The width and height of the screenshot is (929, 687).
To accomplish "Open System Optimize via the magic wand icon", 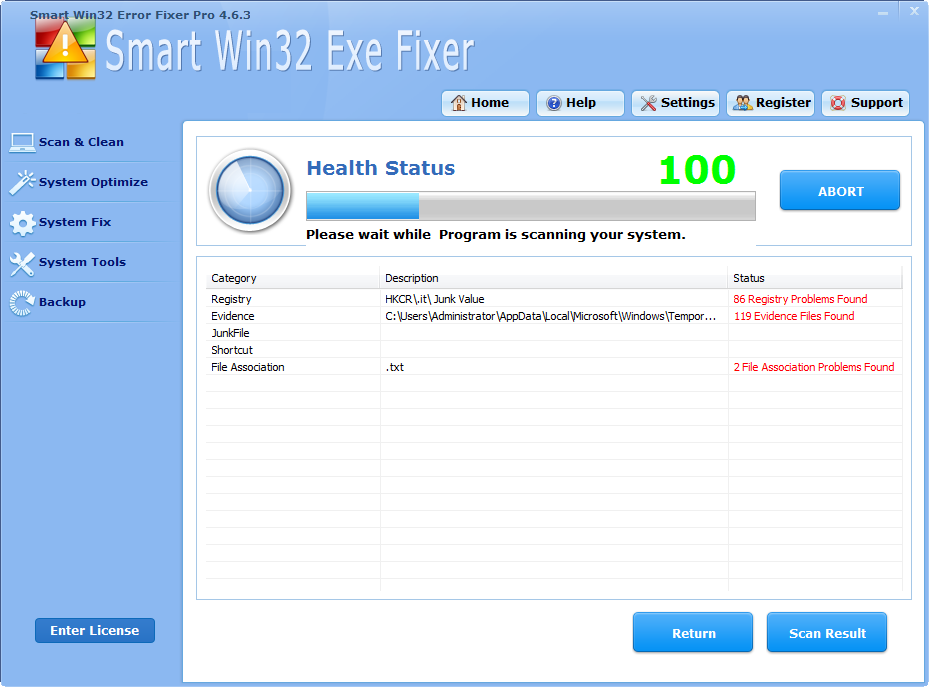I will tap(21, 181).
